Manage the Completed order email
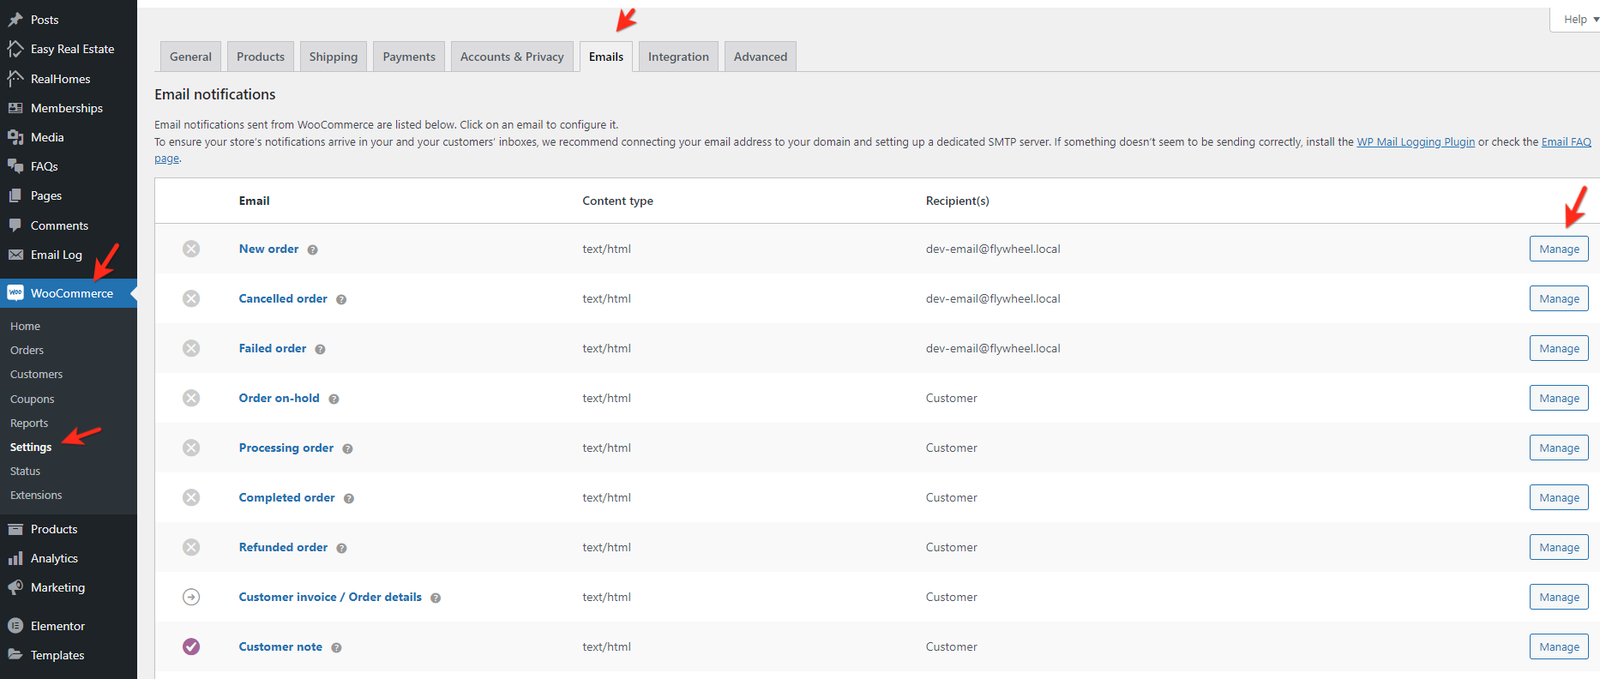This screenshot has width=1600, height=679. 1559,497
